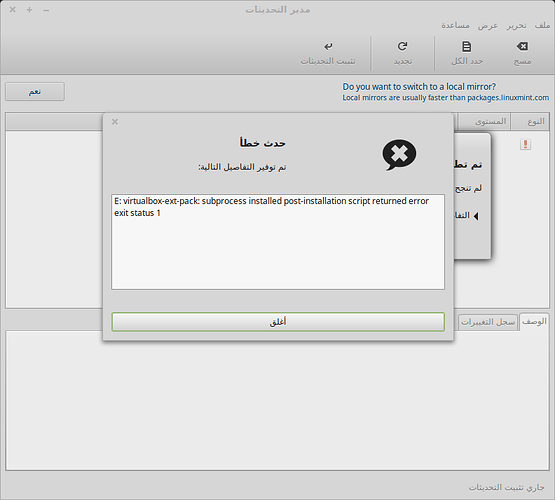Screen dimensions: 555x500
Task: Sort by the النوع (Type) column header
Action: pos(531,121)
